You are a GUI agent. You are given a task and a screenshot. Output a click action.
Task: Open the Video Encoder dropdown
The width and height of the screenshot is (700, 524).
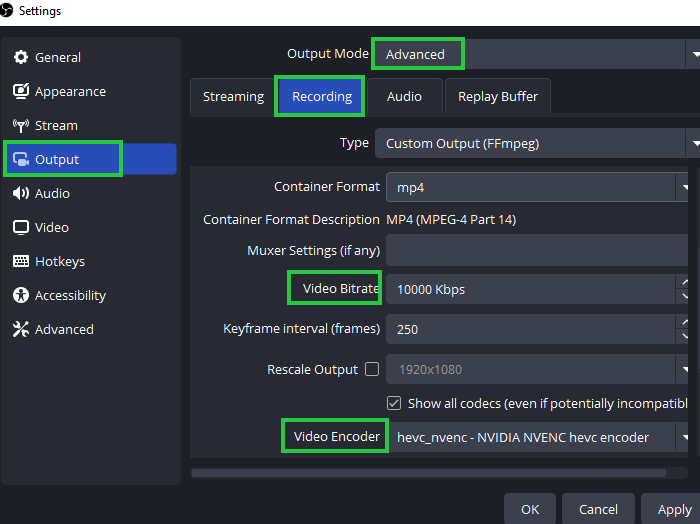point(537,437)
